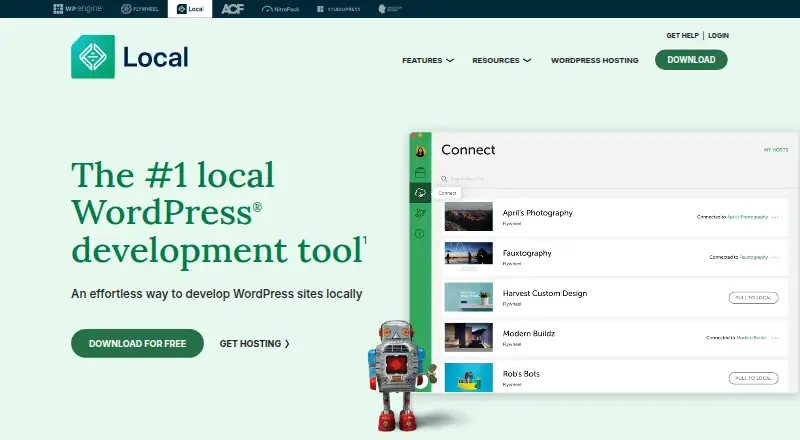Click the toy robot mascot image
800x440 pixels.
pos(402,375)
